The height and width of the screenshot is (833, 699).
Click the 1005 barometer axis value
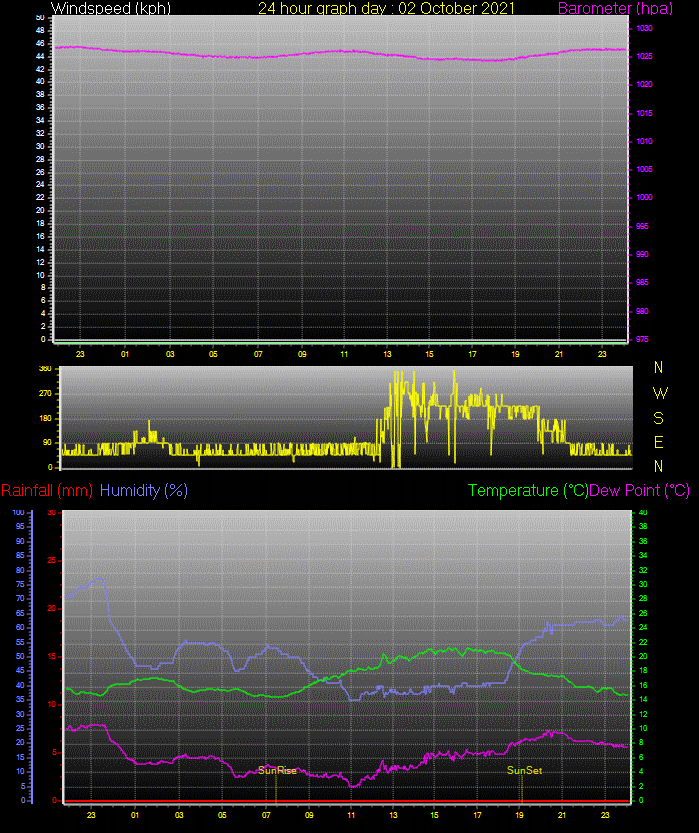tap(644, 169)
